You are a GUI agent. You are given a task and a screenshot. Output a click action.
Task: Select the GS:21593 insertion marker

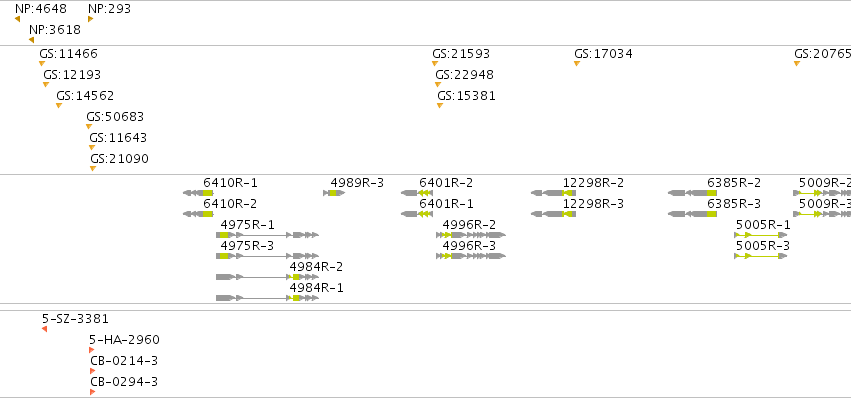click(x=435, y=64)
